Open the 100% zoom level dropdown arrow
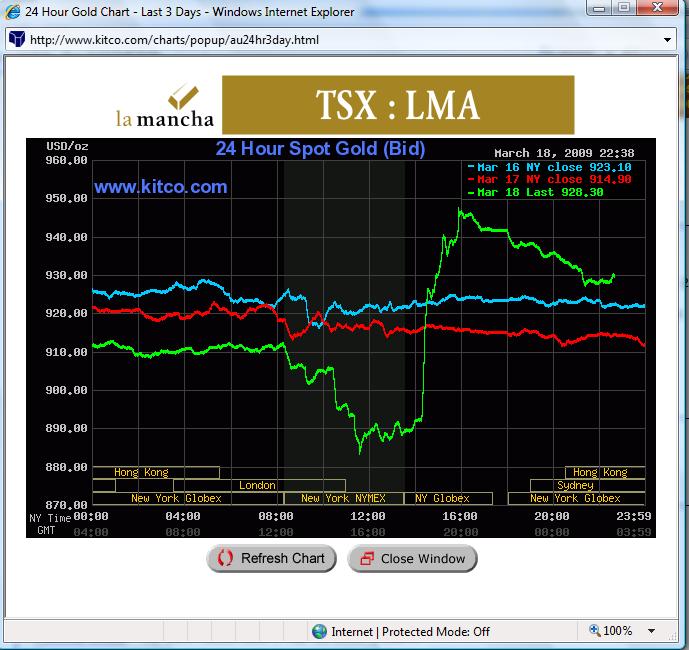This screenshot has height=650, width=689. point(651,631)
